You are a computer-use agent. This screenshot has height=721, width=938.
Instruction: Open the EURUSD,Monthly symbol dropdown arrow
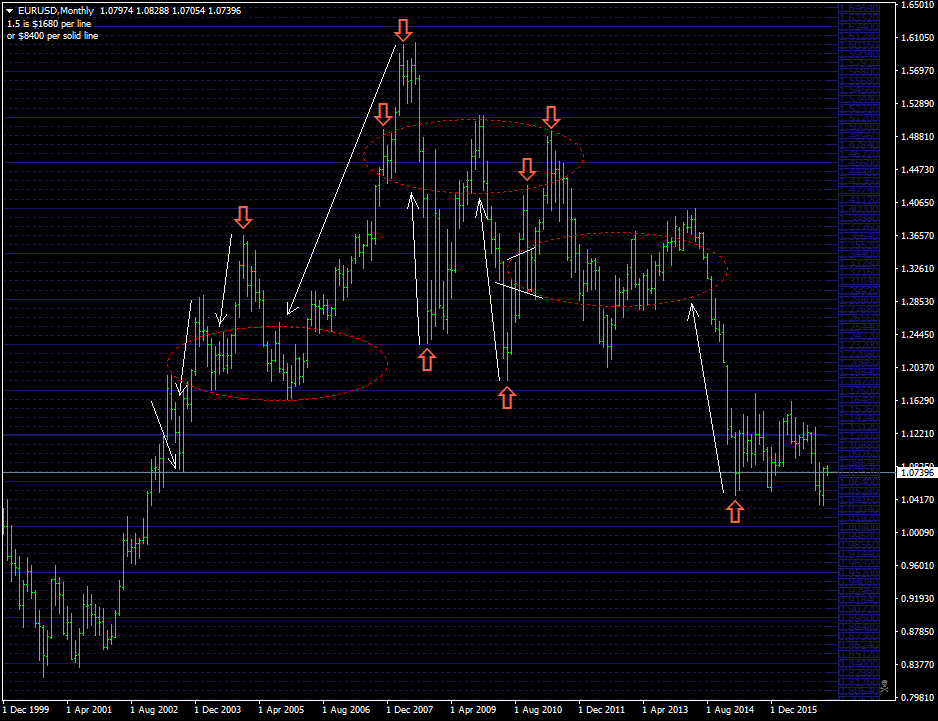click(x=8, y=9)
